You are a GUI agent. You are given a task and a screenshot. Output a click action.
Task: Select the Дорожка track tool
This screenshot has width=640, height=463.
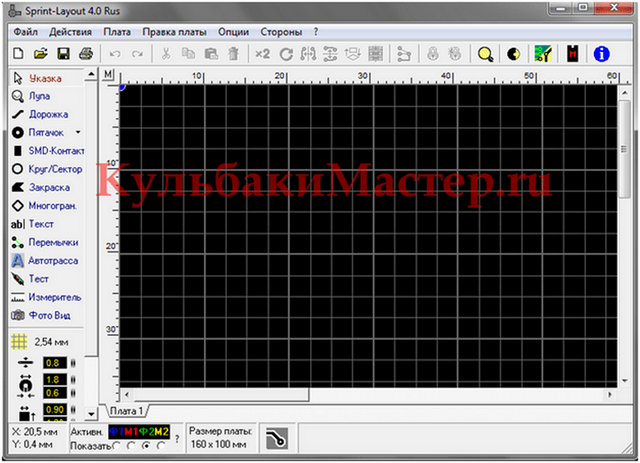(47, 114)
